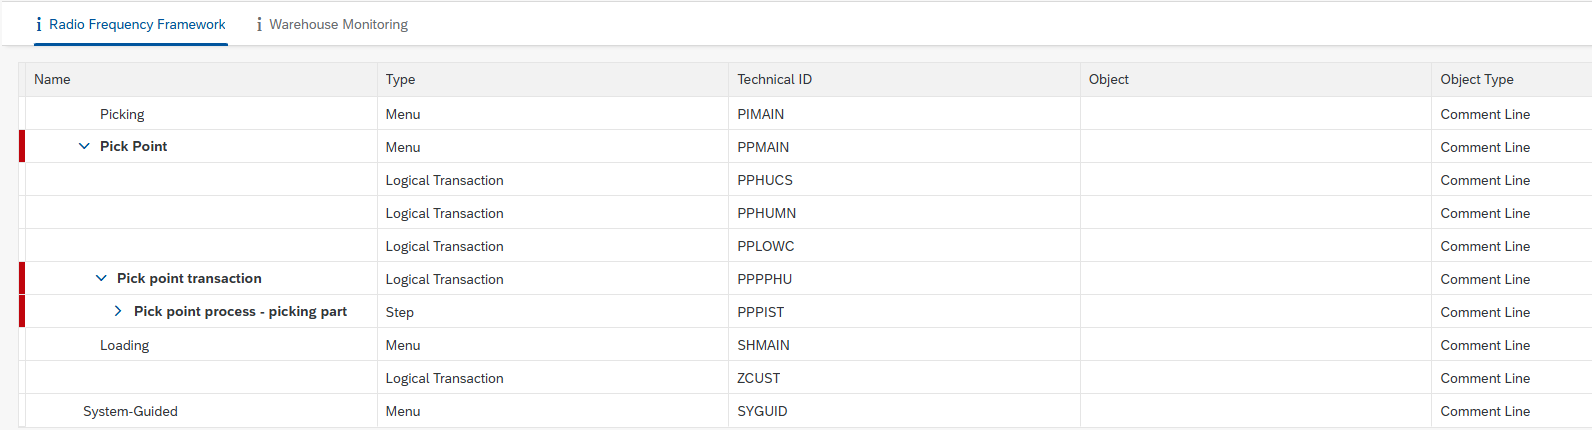
Task: Click the Radio Frequency Framework info icon
Action: pyautogui.click(x=39, y=24)
